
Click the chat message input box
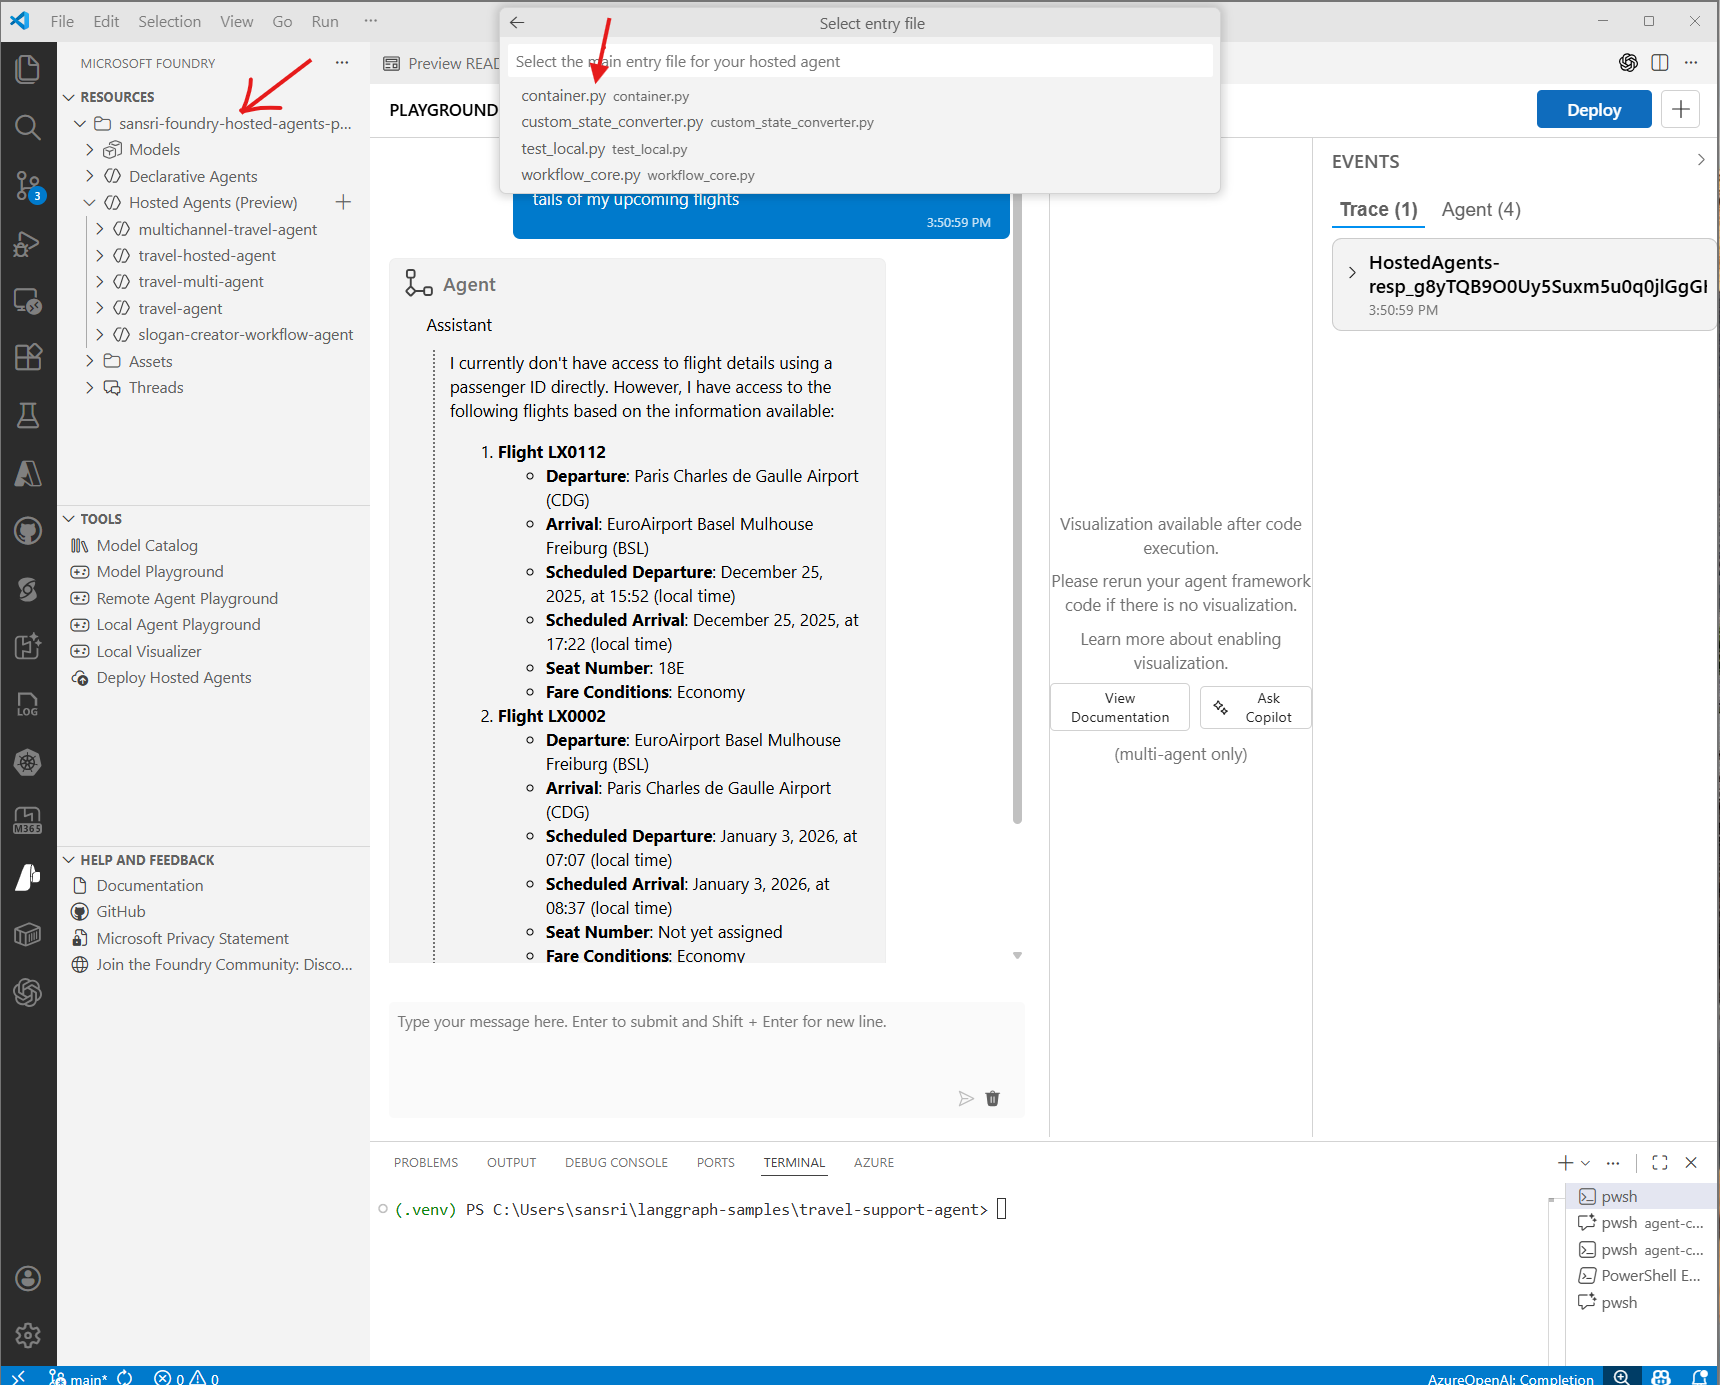coord(706,1058)
